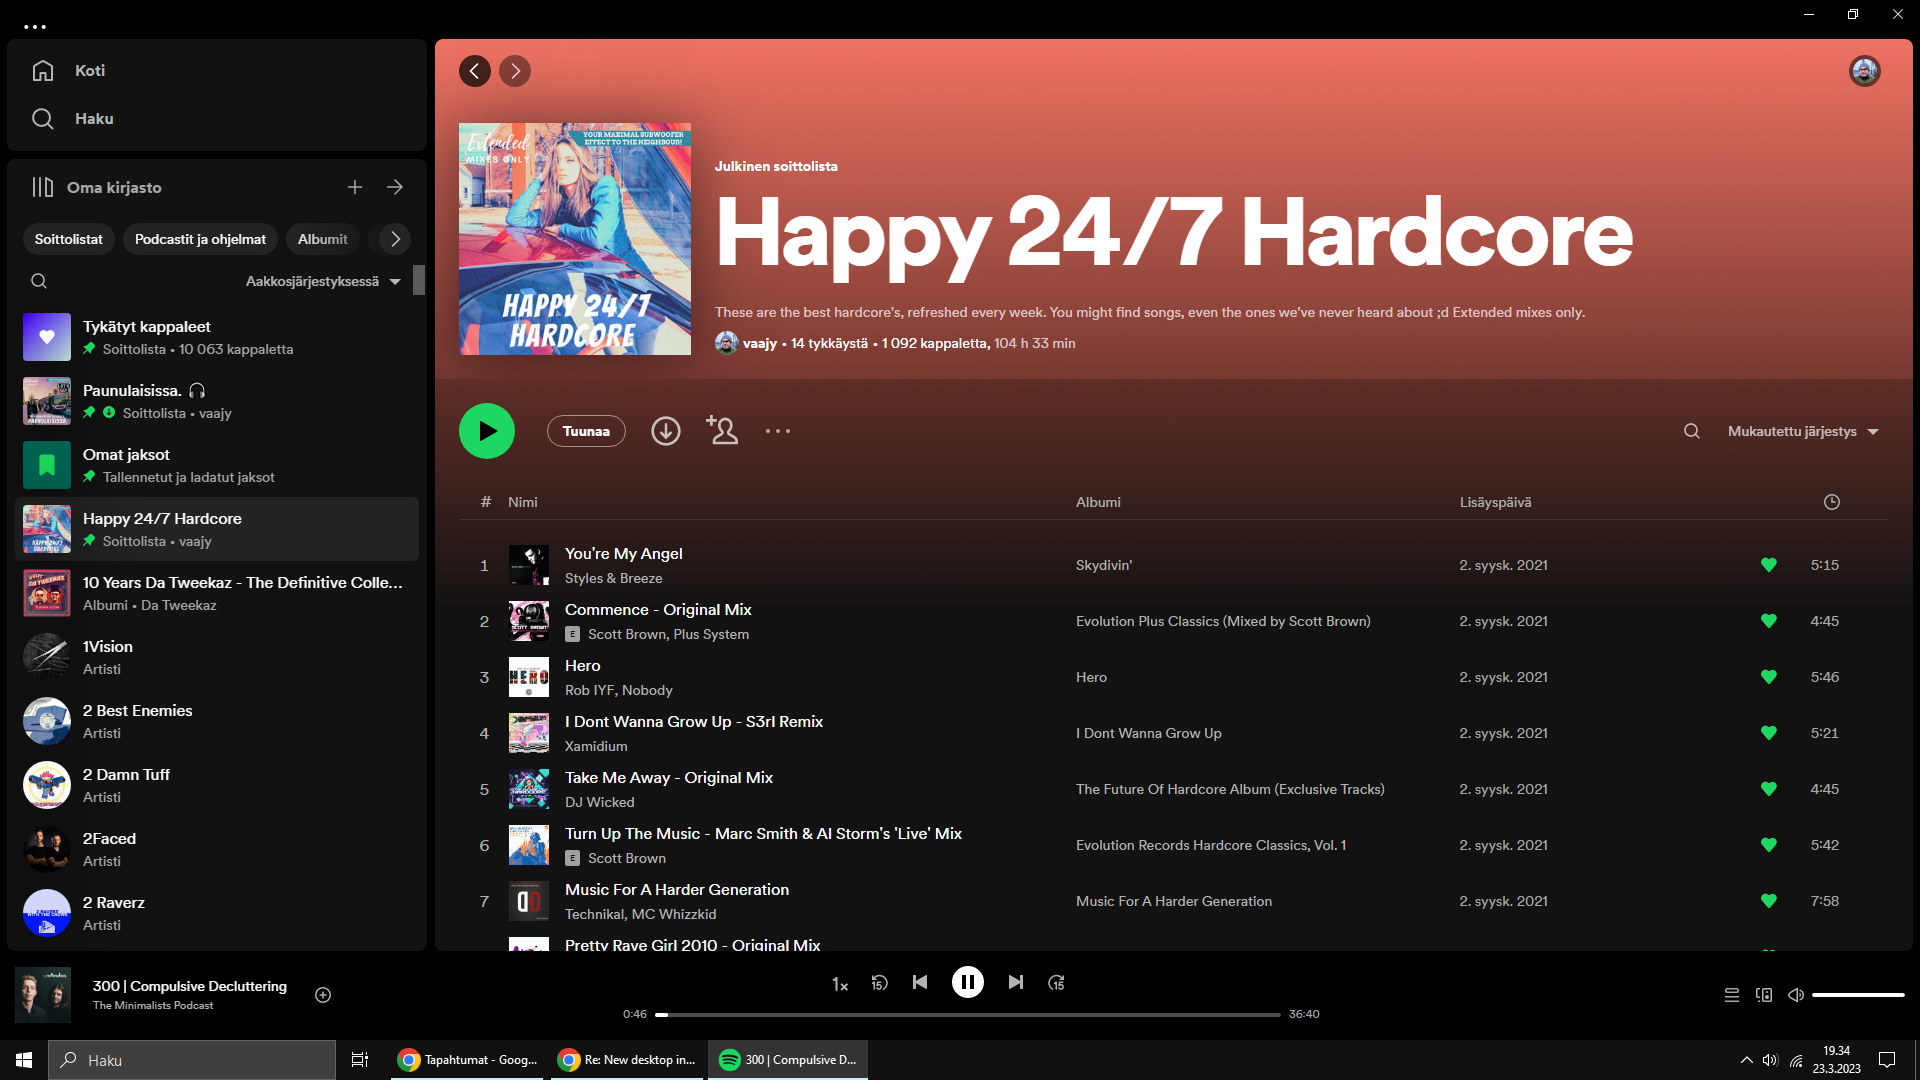The image size is (1920, 1080).
Task: Toggle like on Music For A Harder Generation
Action: pyautogui.click(x=1768, y=900)
